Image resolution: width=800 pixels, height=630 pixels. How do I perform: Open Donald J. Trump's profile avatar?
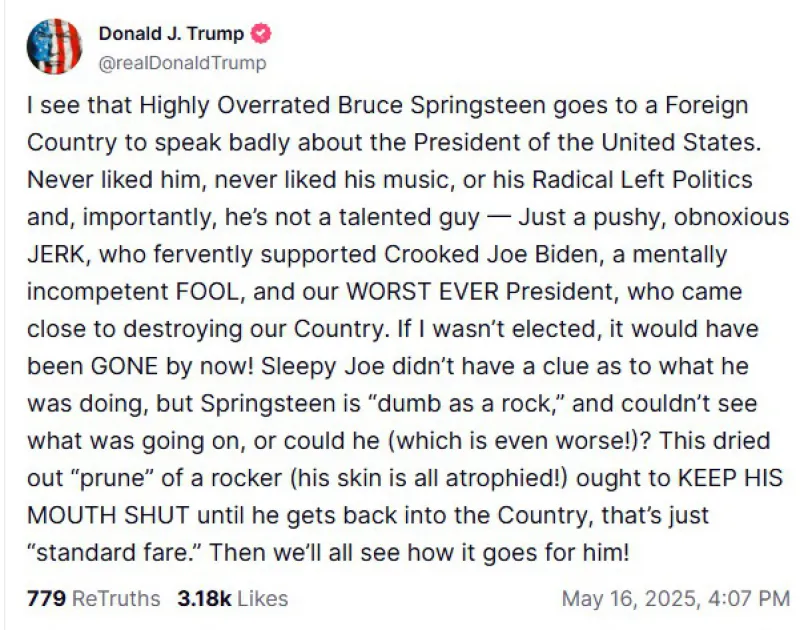point(54,47)
